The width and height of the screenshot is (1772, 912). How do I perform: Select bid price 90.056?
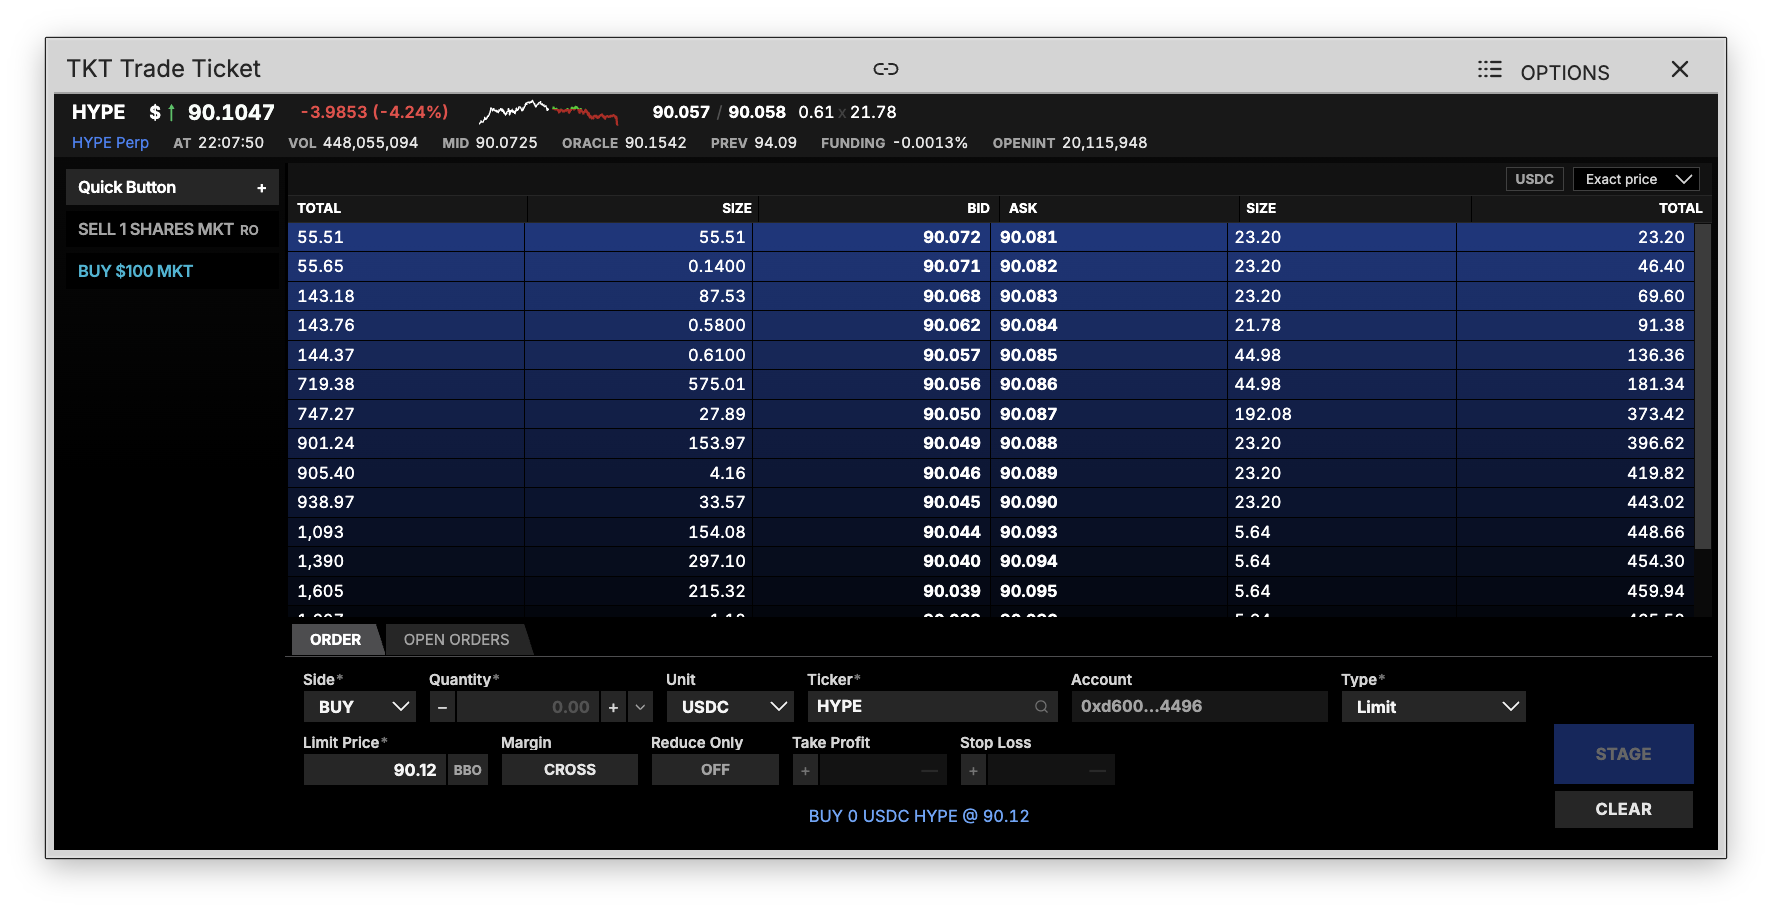pyautogui.click(x=951, y=384)
